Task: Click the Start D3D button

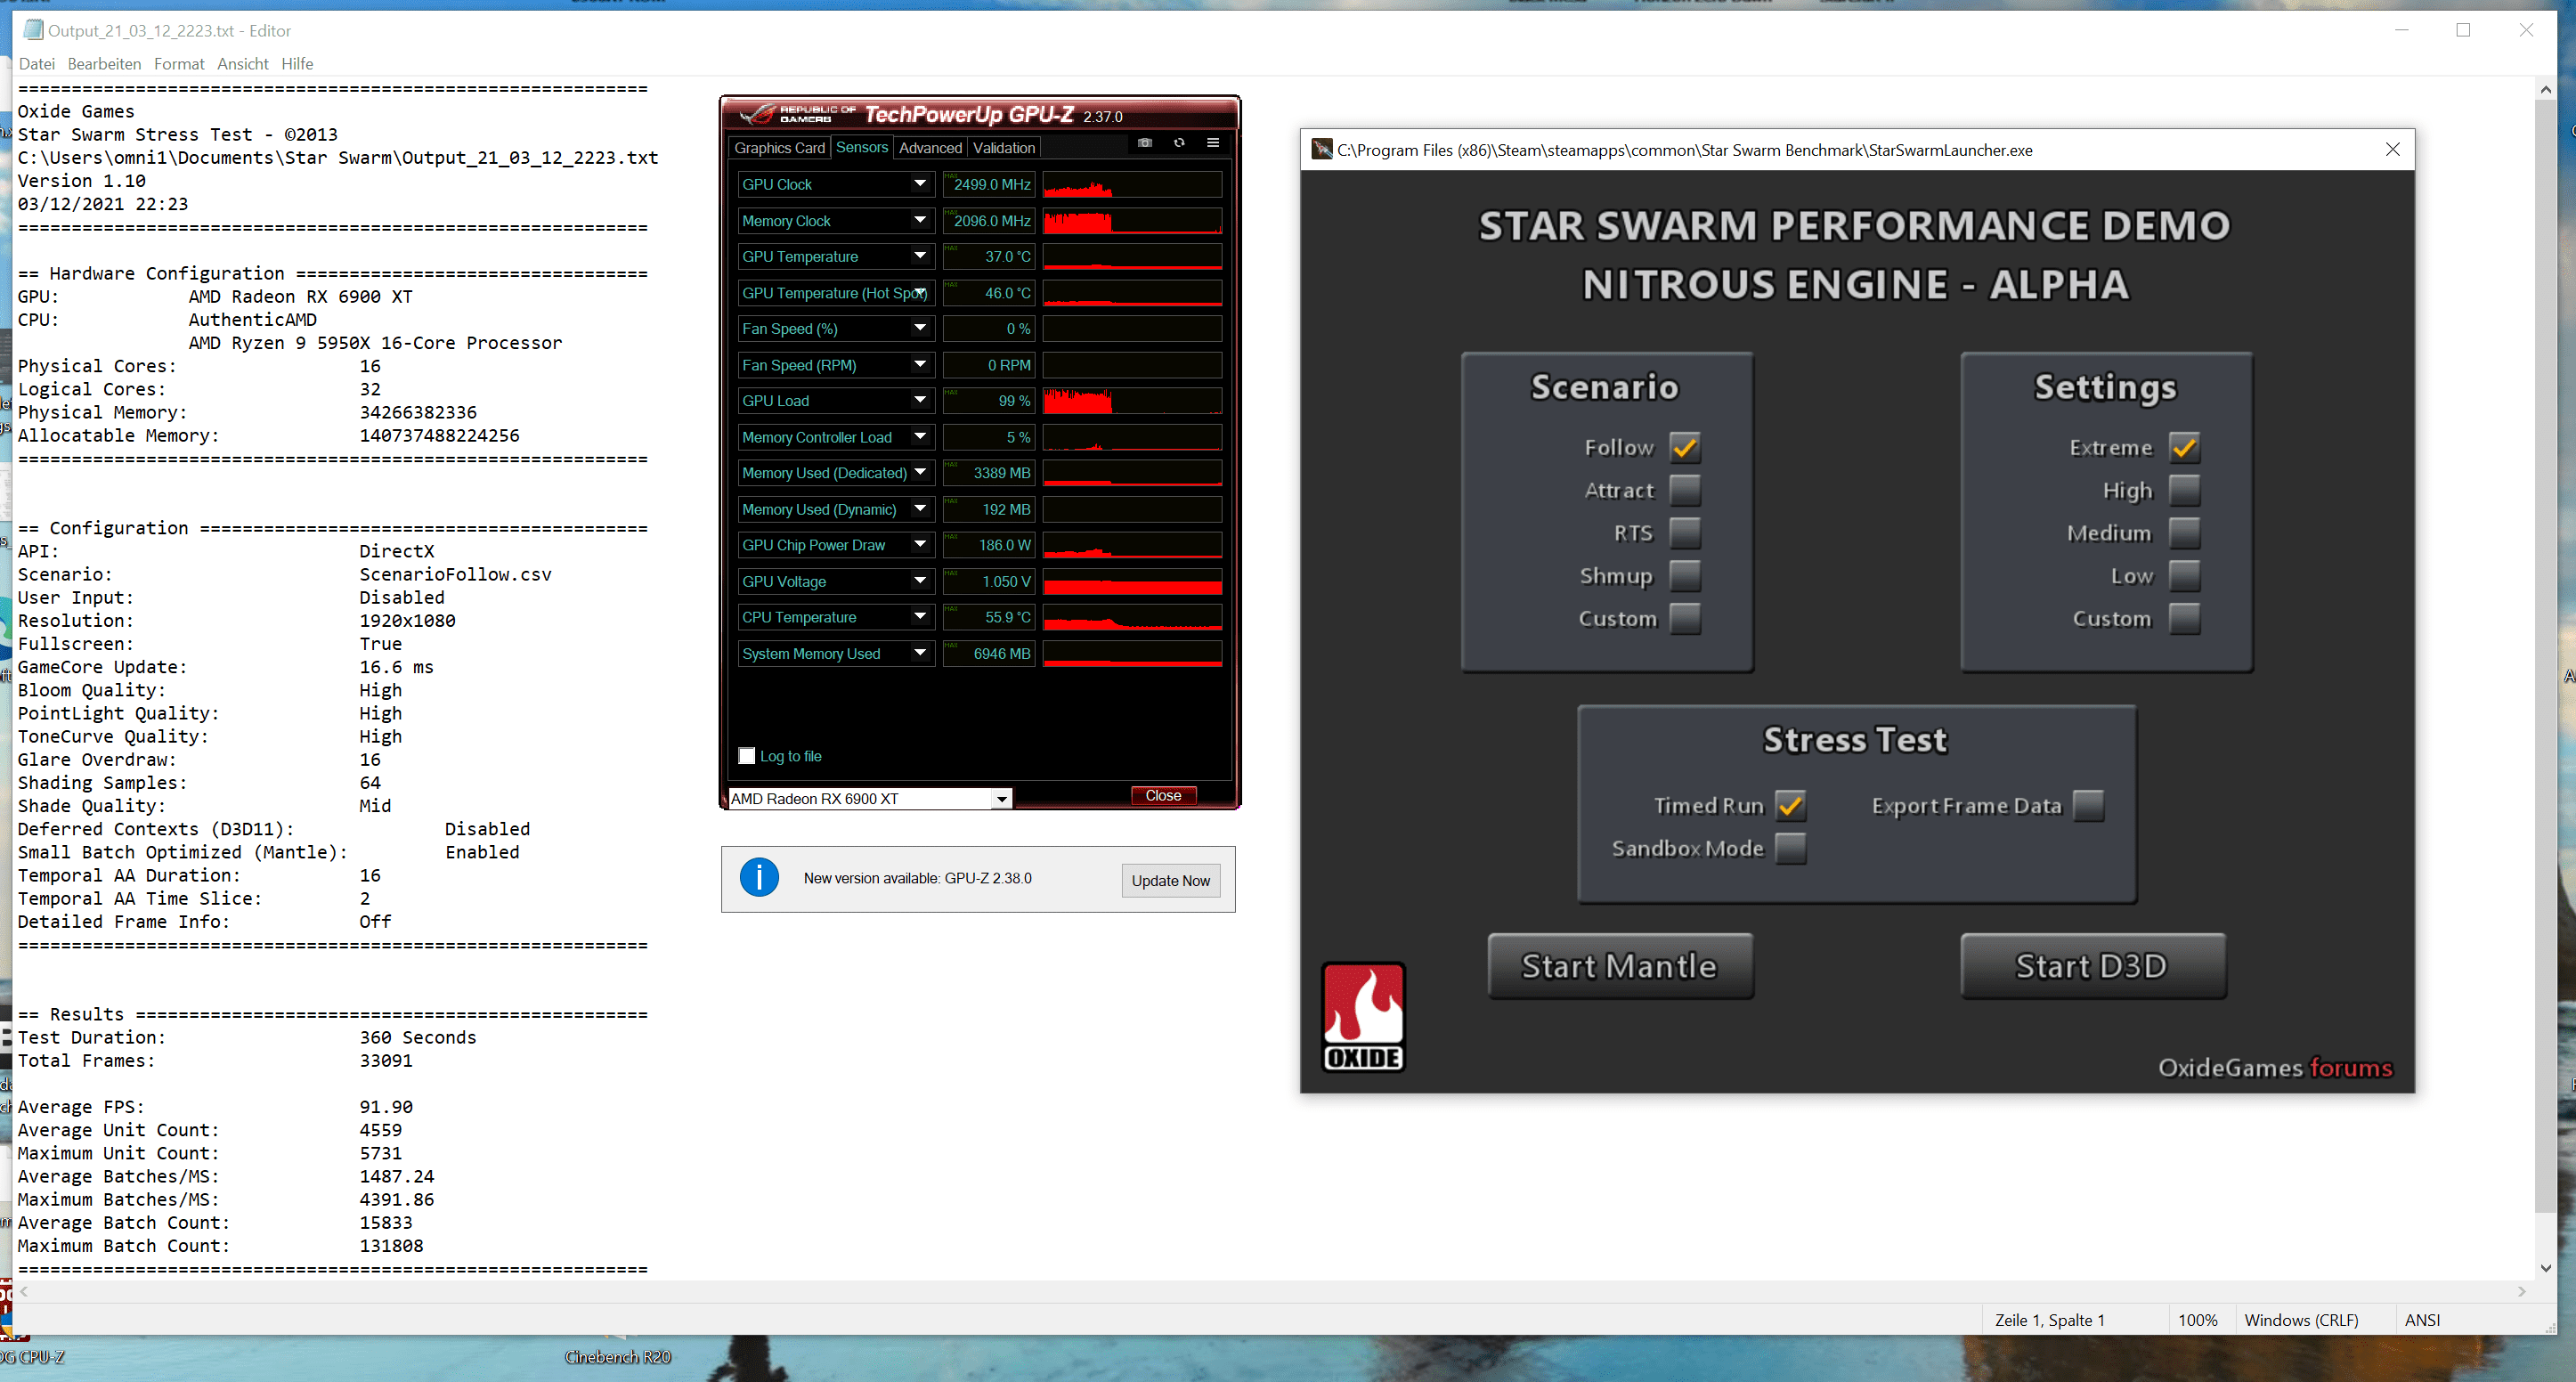Action: [x=2093, y=966]
